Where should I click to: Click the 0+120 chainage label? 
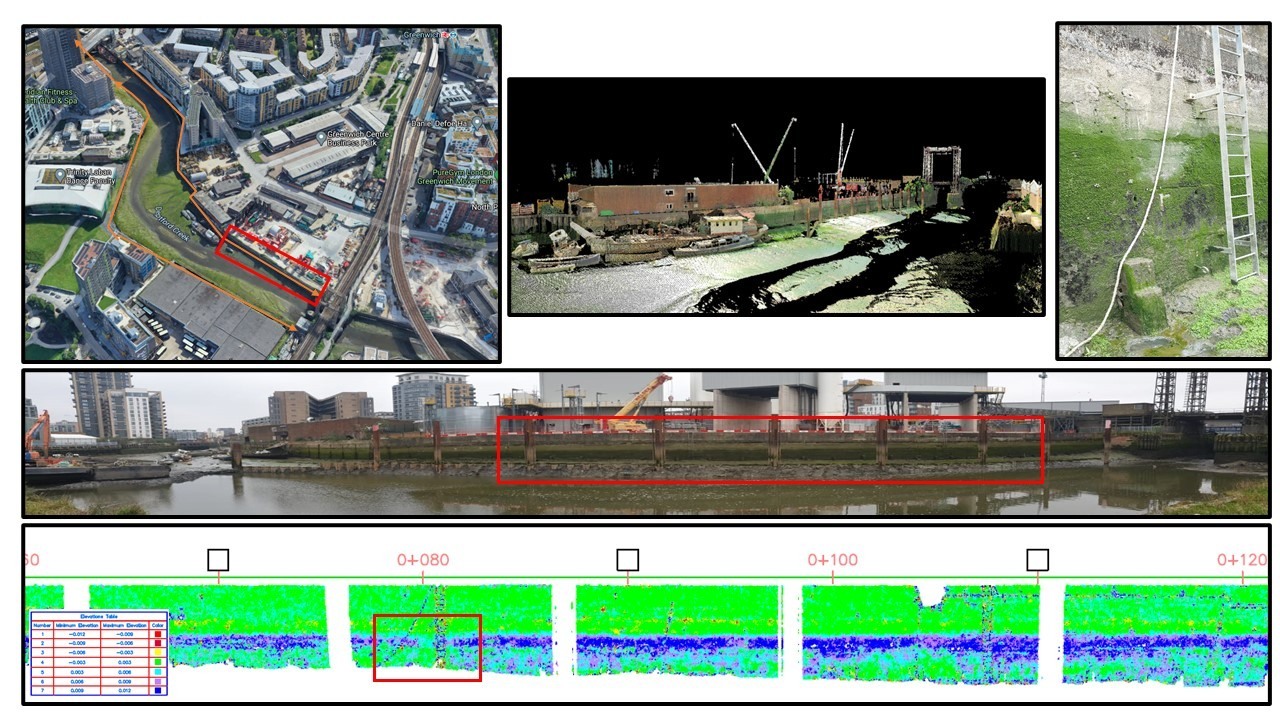tap(1241, 560)
